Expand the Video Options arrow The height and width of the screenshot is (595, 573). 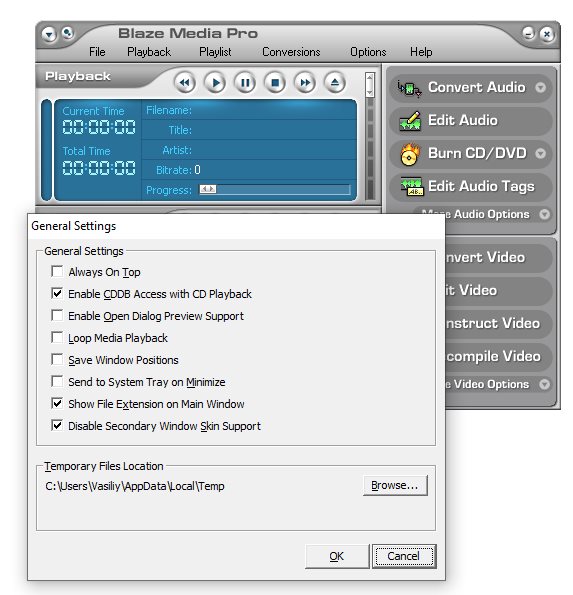(x=545, y=384)
